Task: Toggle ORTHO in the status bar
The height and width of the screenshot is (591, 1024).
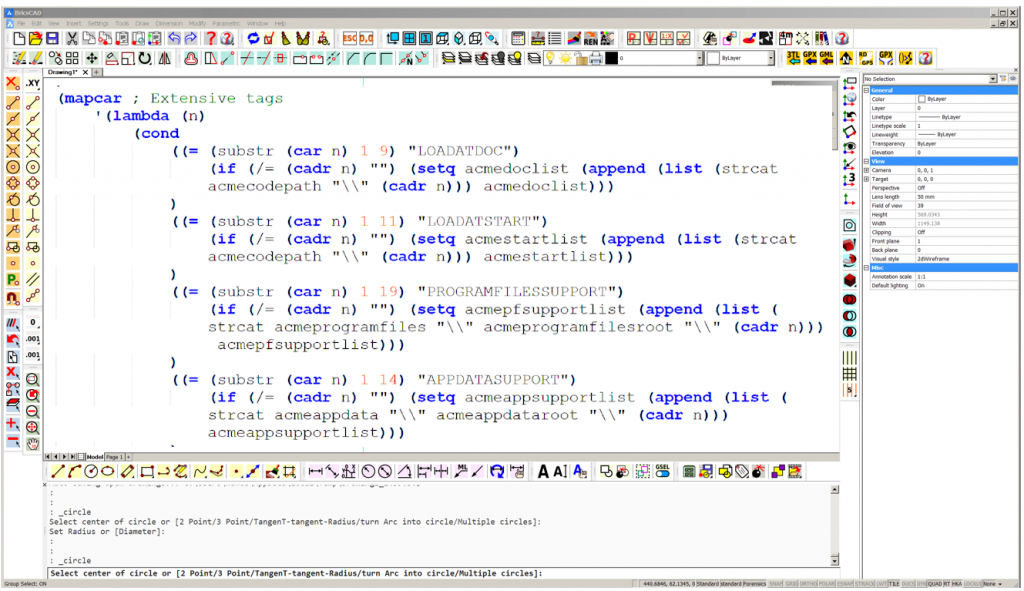Action: (808, 584)
